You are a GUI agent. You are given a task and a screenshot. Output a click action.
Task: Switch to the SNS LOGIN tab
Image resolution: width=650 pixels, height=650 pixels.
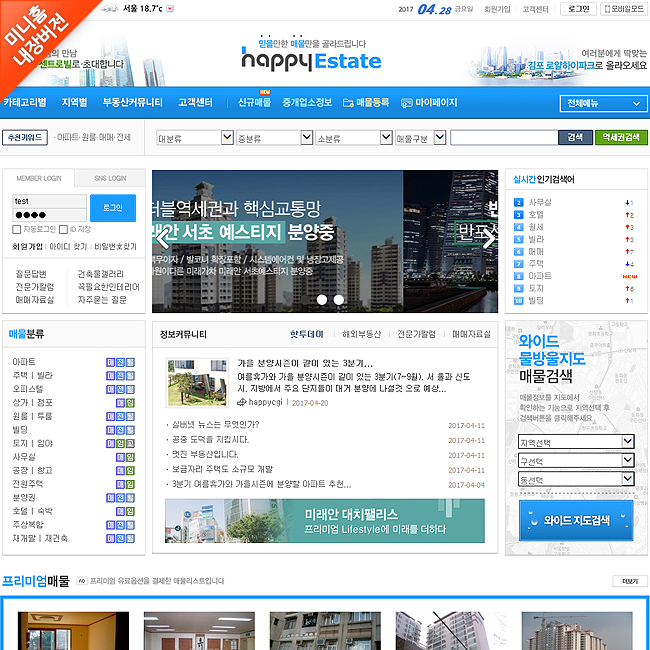coord(110,178)
